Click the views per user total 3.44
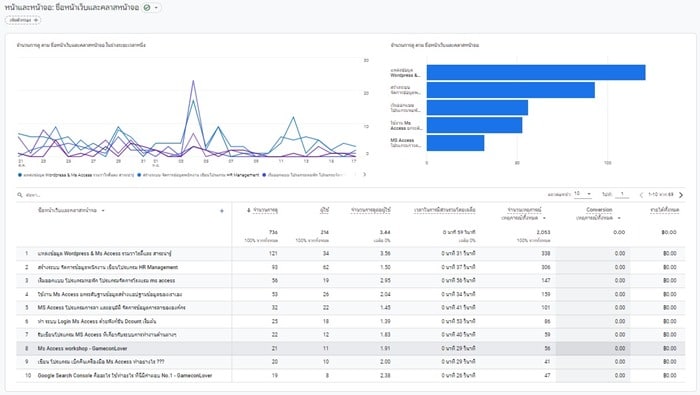The width and height of the screenshot is (700, 395). click(x=385, y=232)
